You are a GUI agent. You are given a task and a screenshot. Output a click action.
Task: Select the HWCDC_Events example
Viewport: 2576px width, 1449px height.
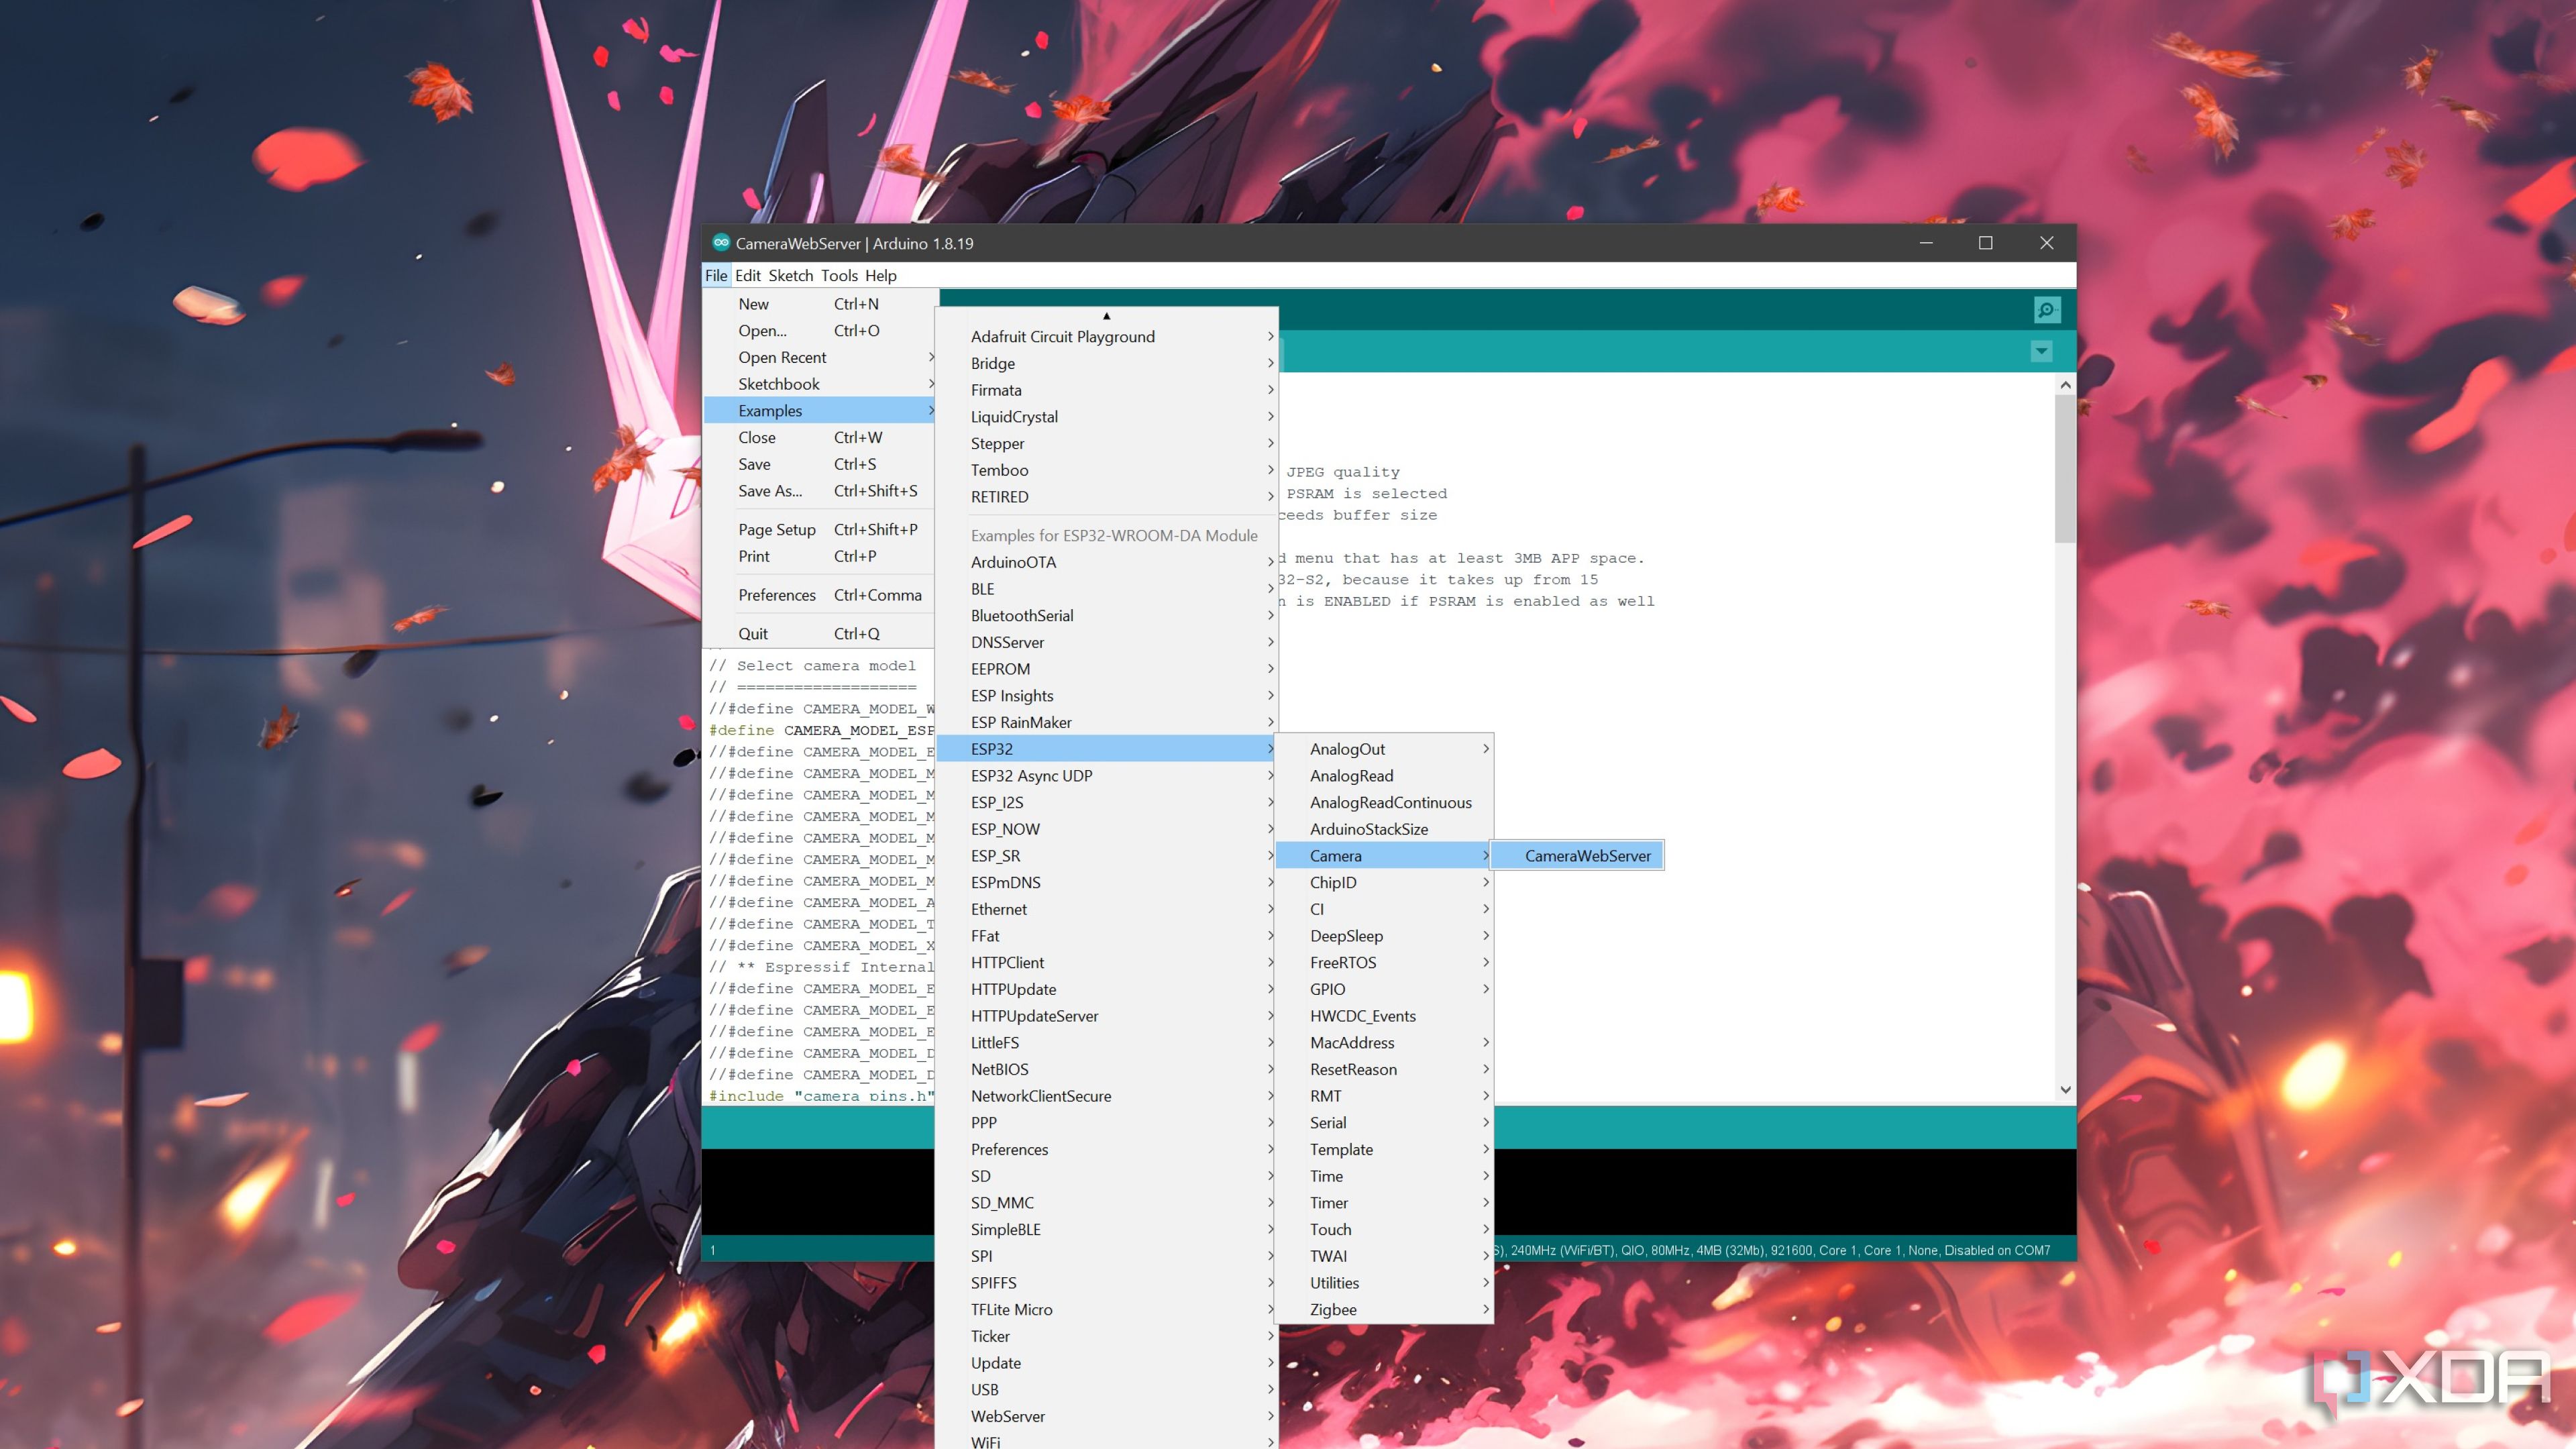point(1385,1016)
